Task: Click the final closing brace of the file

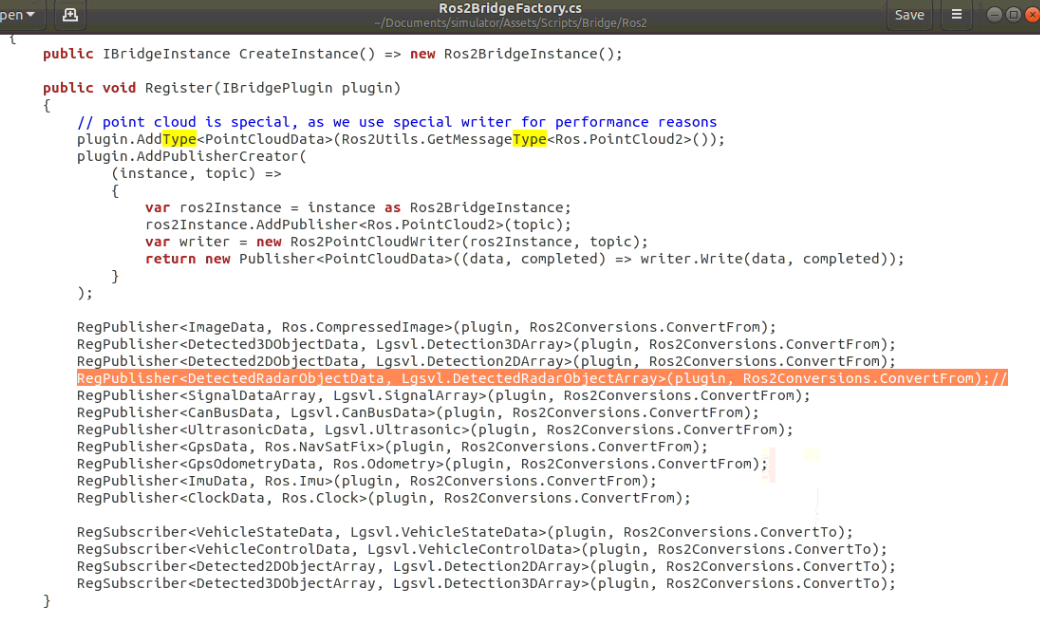Action: pyautogui.click(x=46, y=600)
